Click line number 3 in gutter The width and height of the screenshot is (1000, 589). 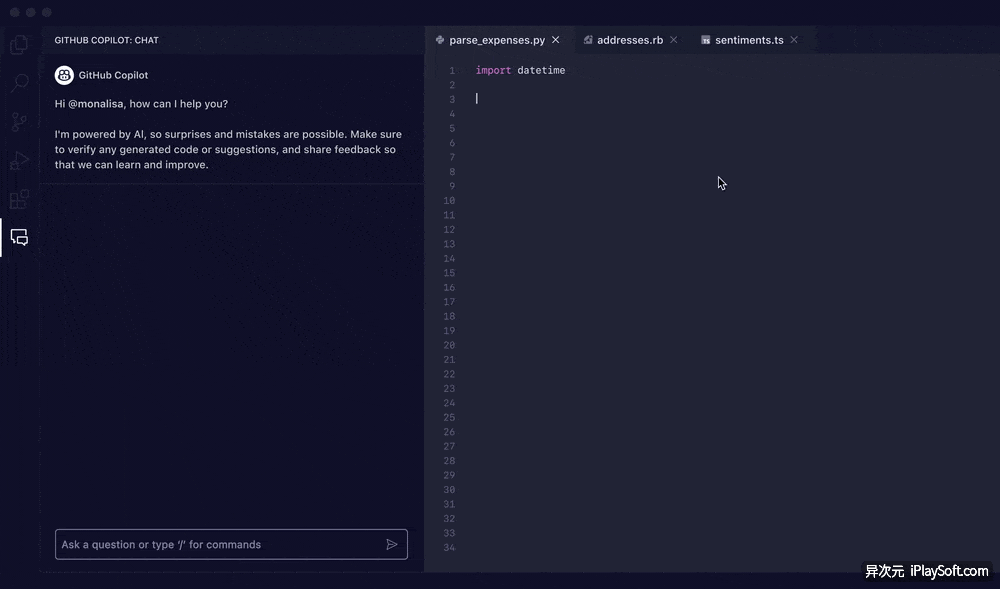(452, 99)
